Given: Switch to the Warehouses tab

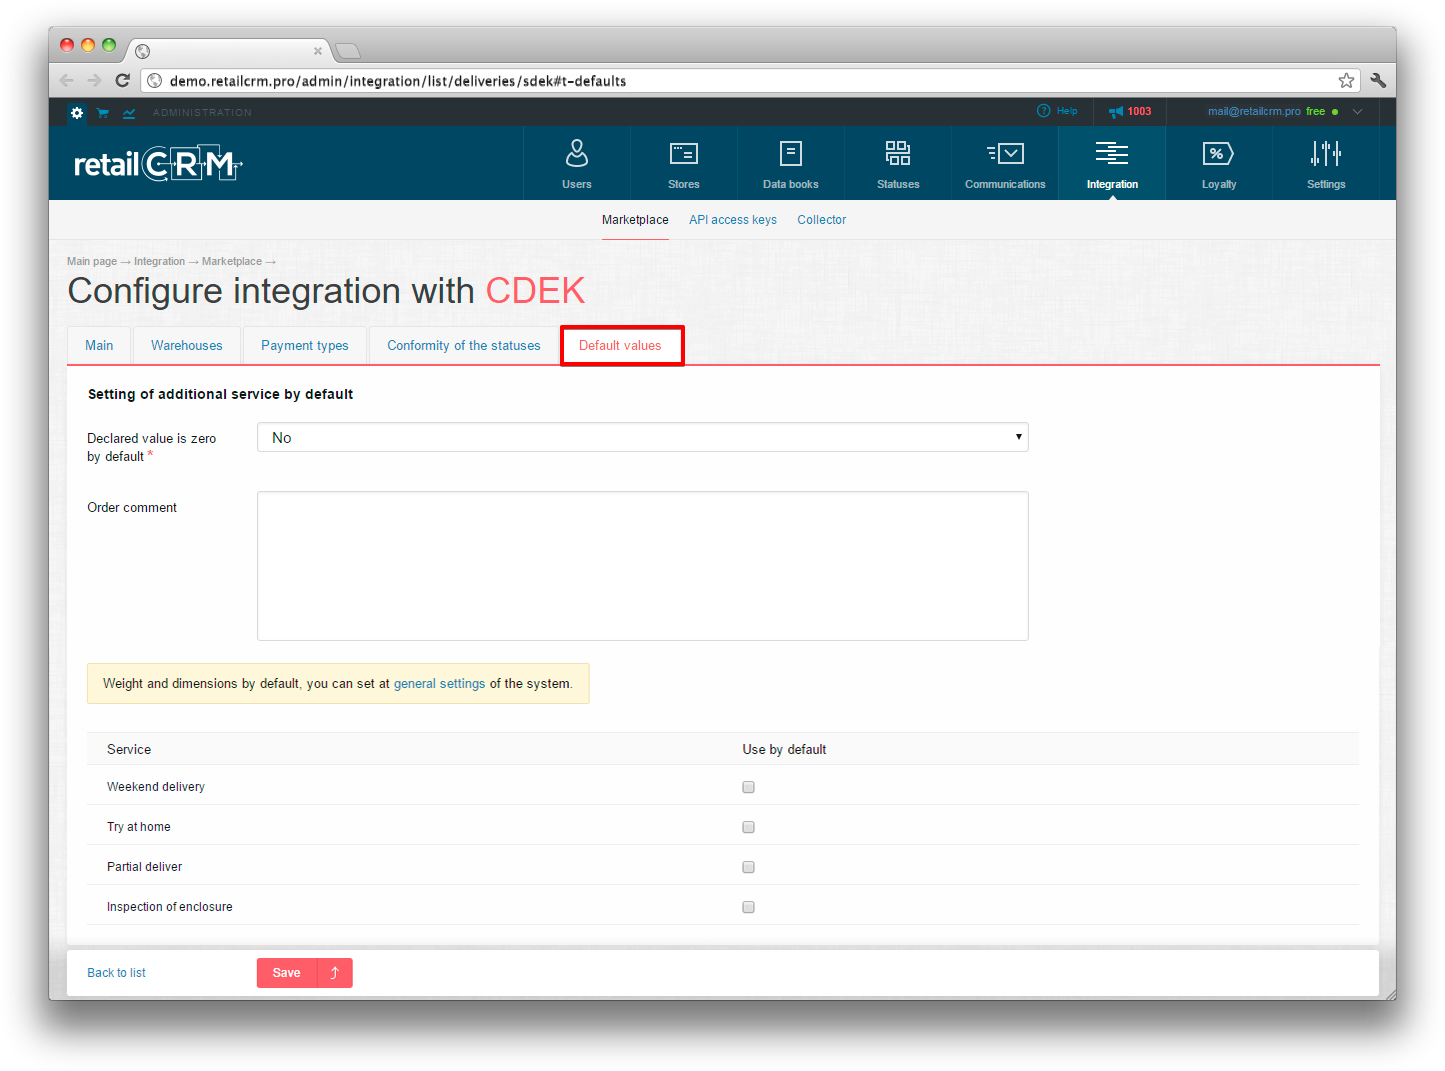Looking at the screenshot, I should click(187, 346).
